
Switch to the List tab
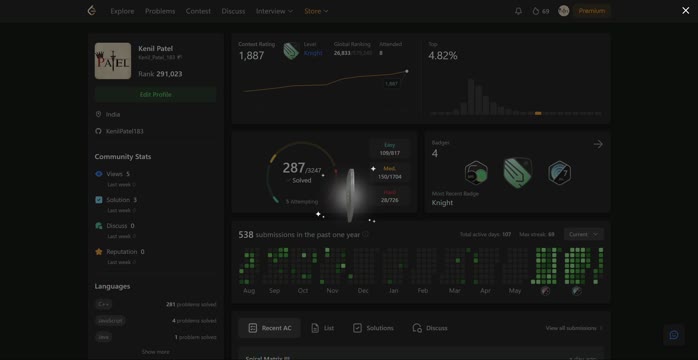(323, 328)
